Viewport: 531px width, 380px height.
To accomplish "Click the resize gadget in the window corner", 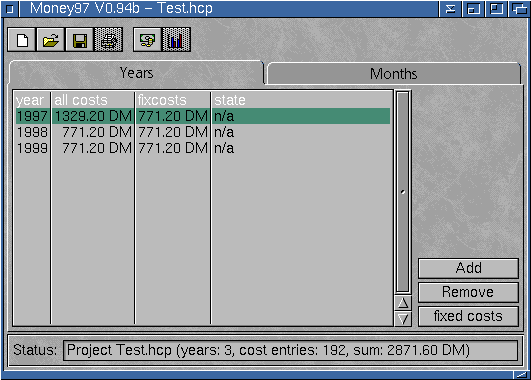I will pos(521,374).
